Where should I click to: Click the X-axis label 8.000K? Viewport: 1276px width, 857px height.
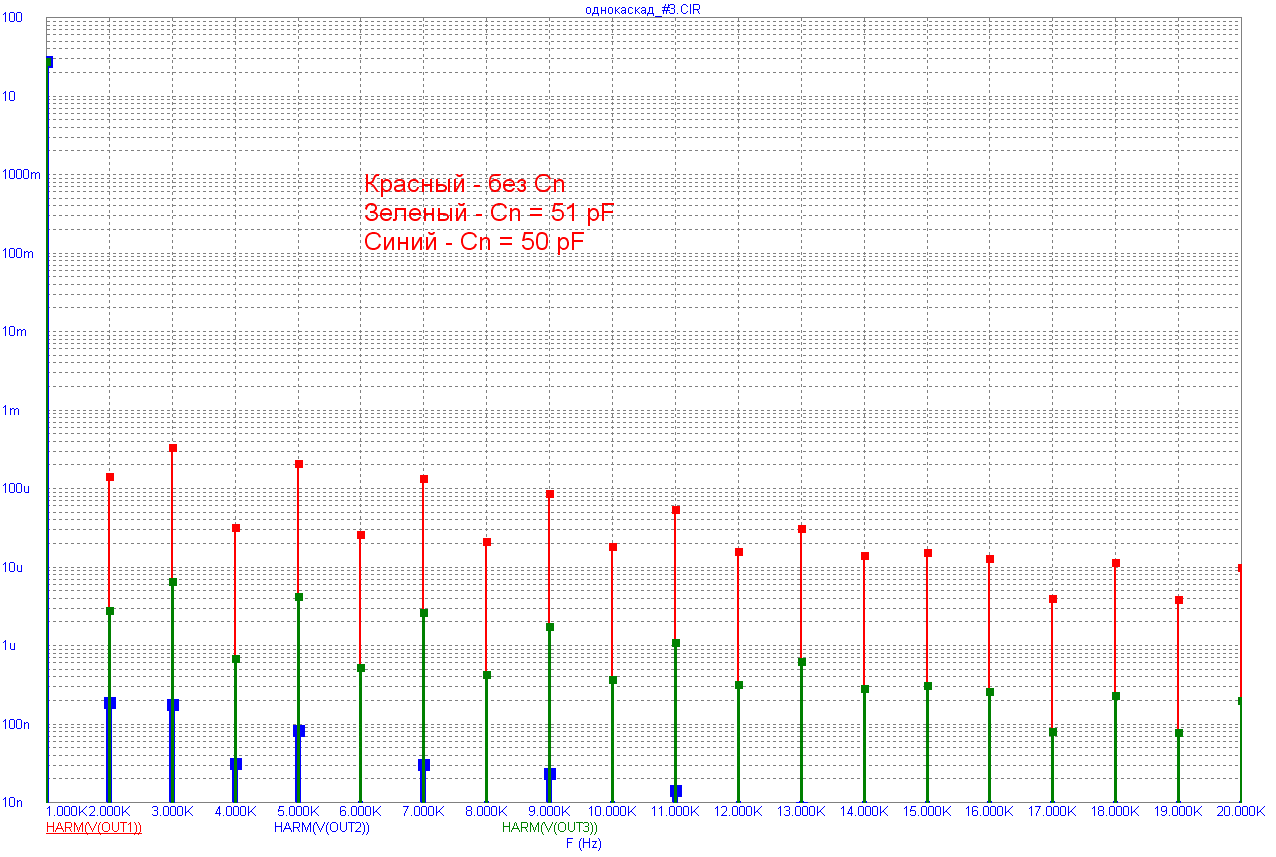[x=487, y=811]
